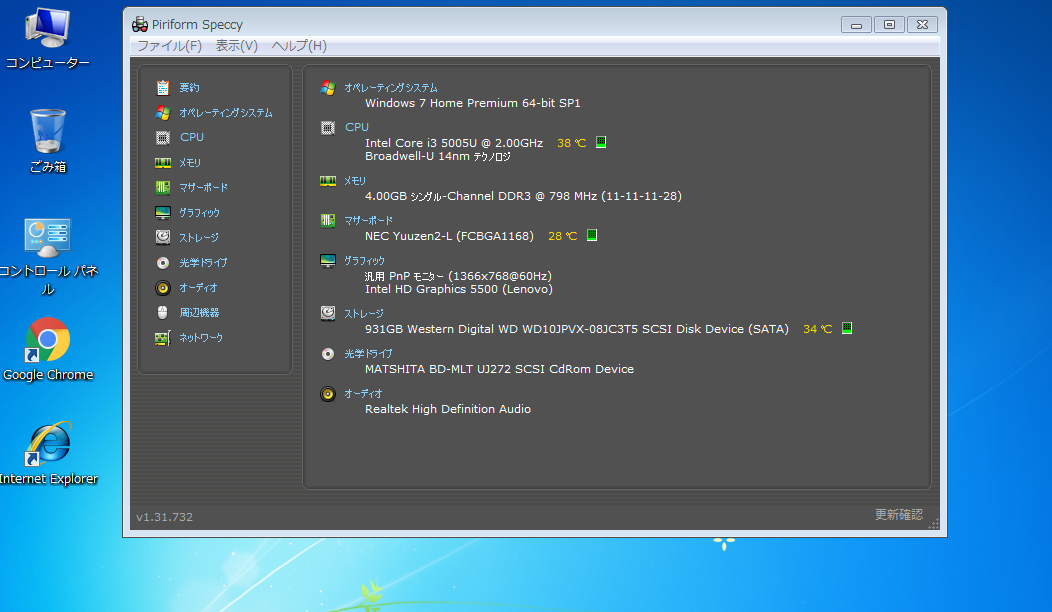Click the 4.00GB DDR3 memory text
The image size is (1052, 612).
pyautogui.click(x=523, y=196)
